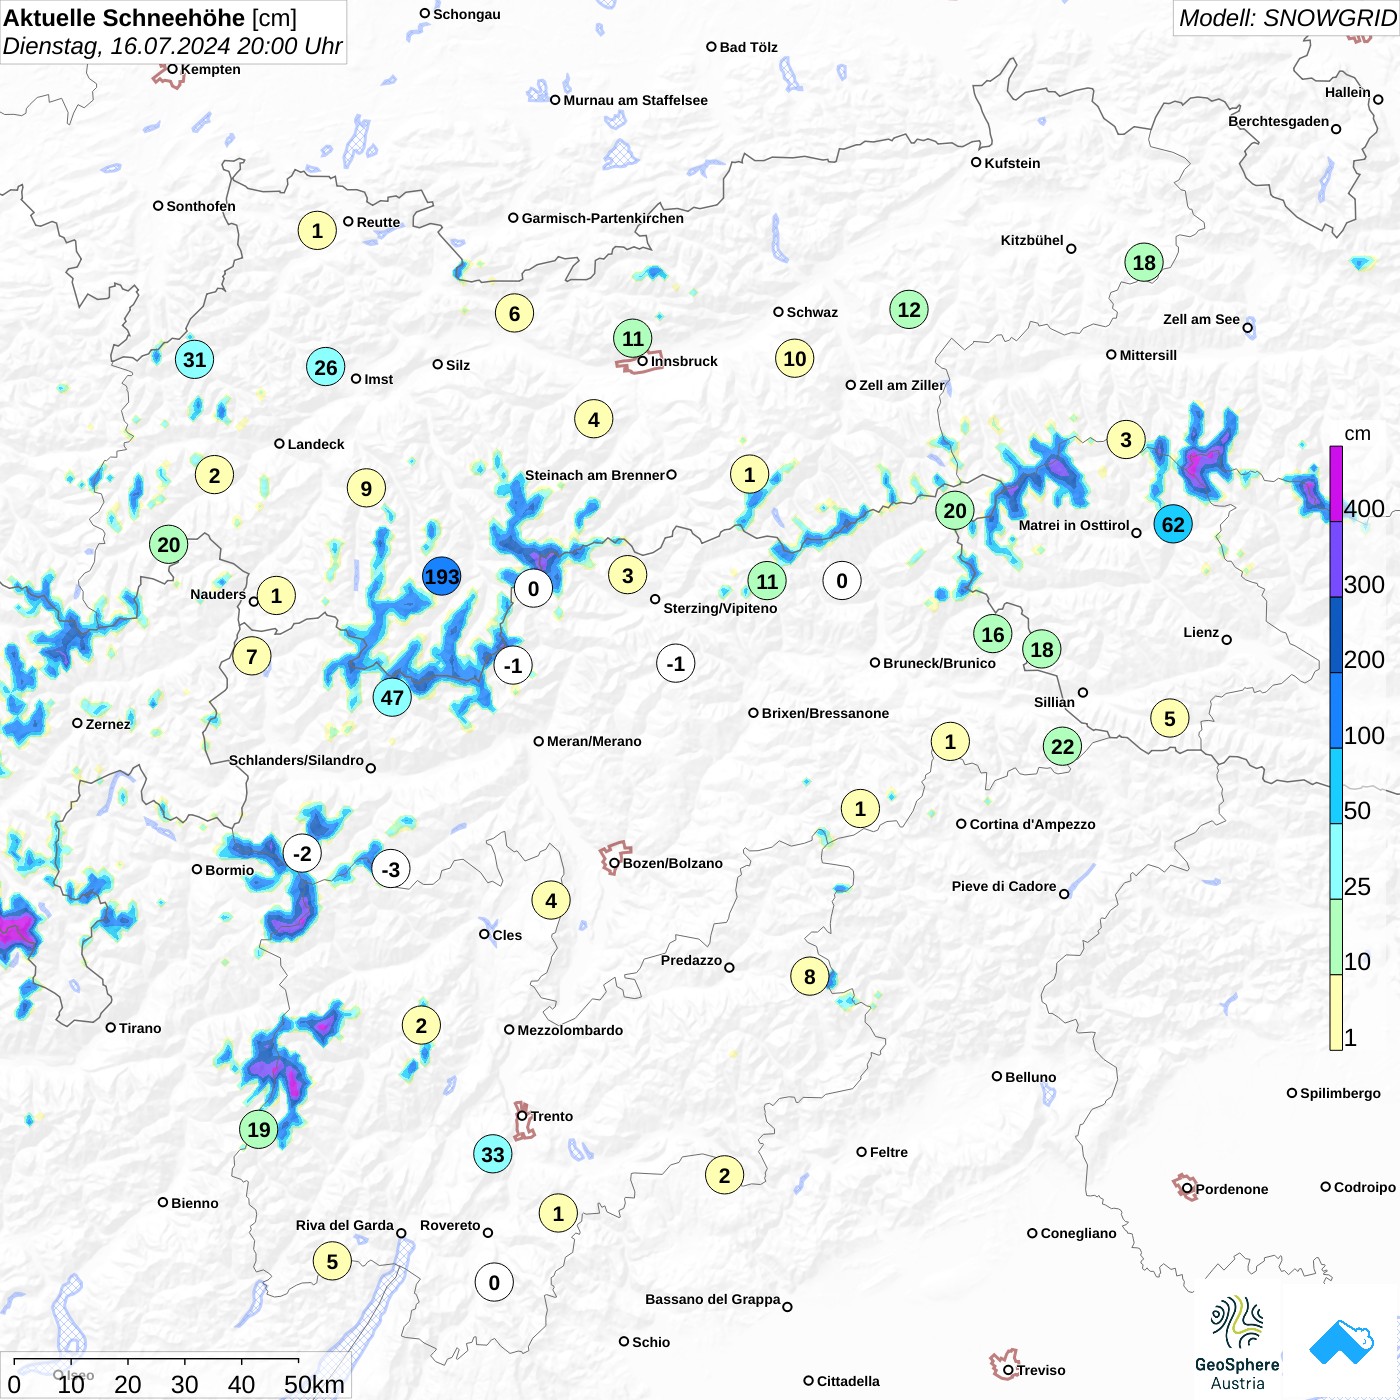Screen dimensions: 1400x1400
Task: Select the 11 cm marker above Innsbruck
Action: pos(633,338)
